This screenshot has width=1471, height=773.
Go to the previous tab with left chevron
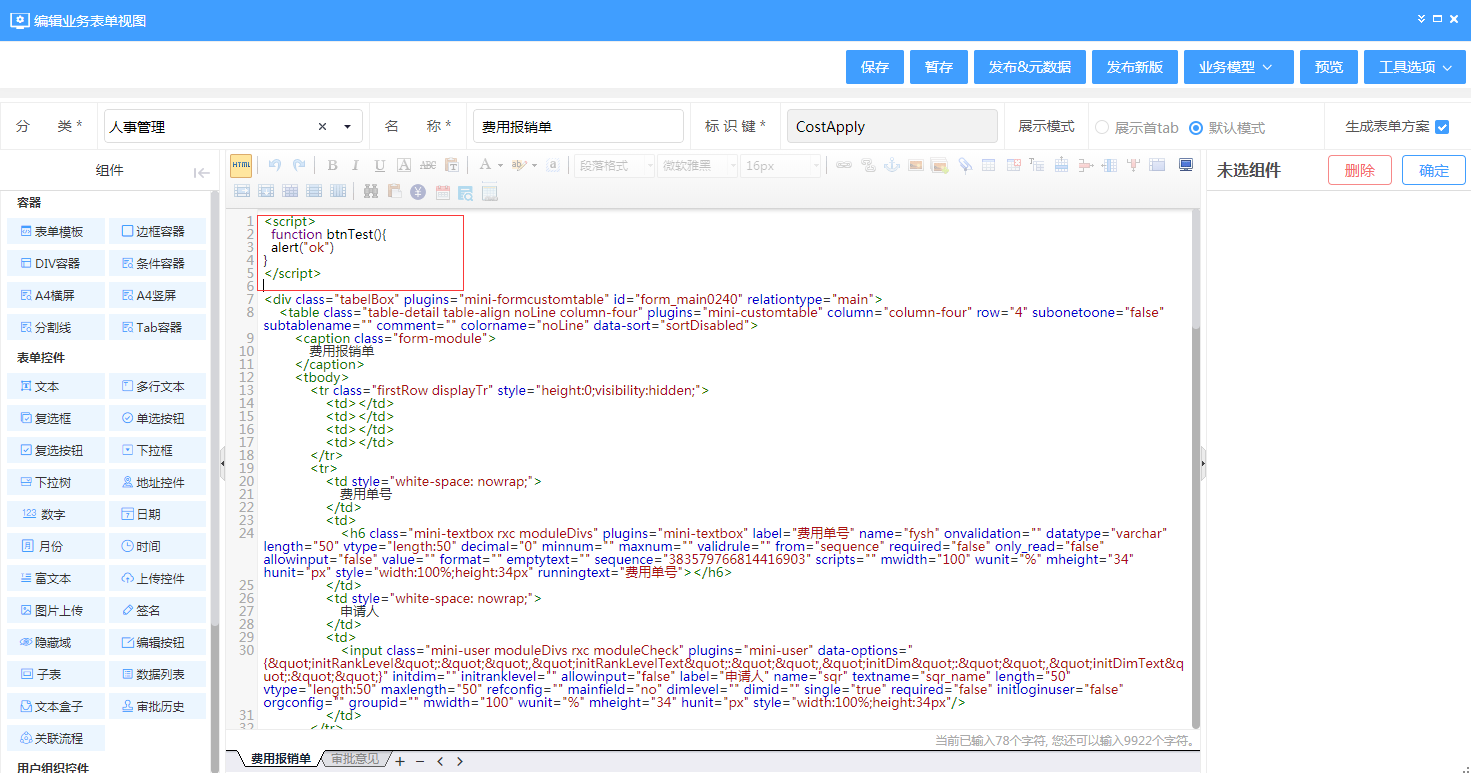pos(440,761)
